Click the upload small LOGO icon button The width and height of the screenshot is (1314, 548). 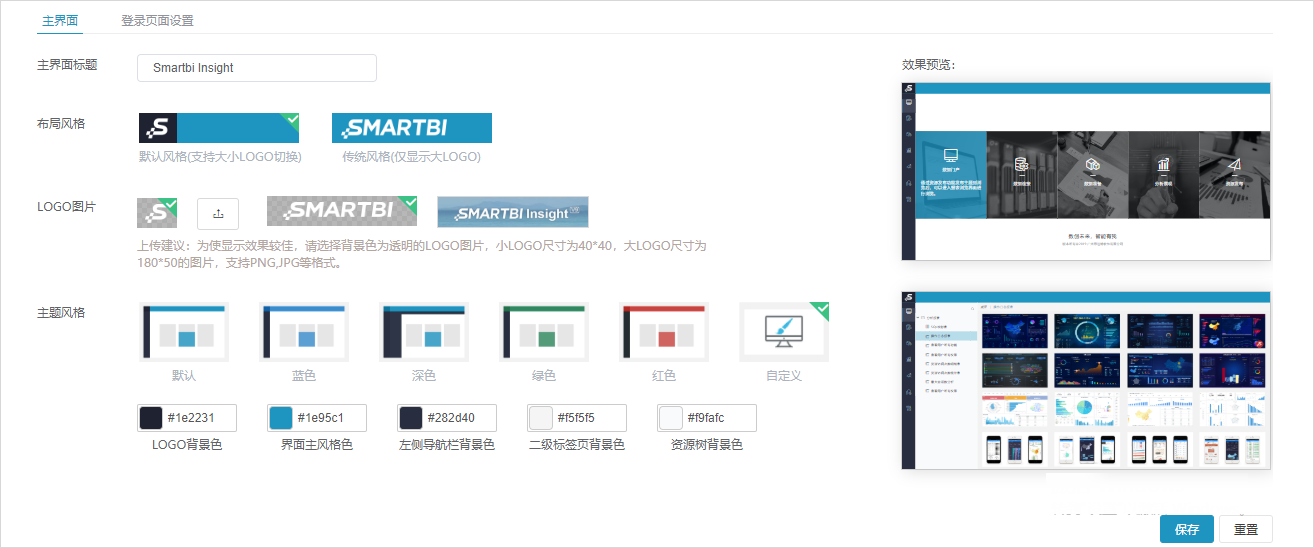pyautogui.click(x=218, y=213)
